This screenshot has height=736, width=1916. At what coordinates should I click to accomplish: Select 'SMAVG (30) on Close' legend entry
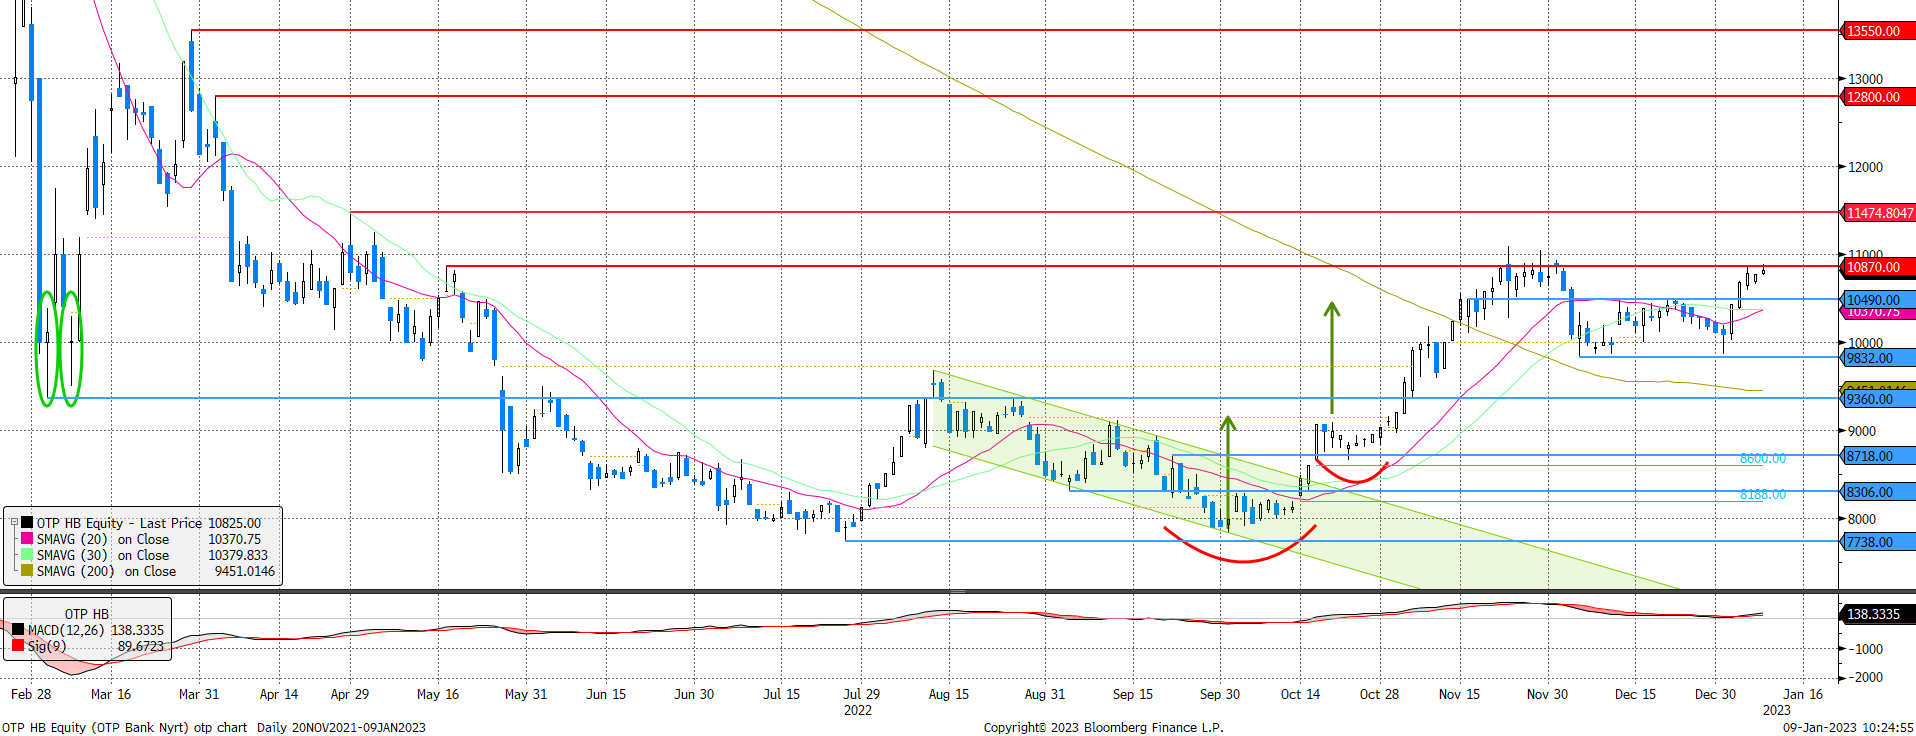103,555
